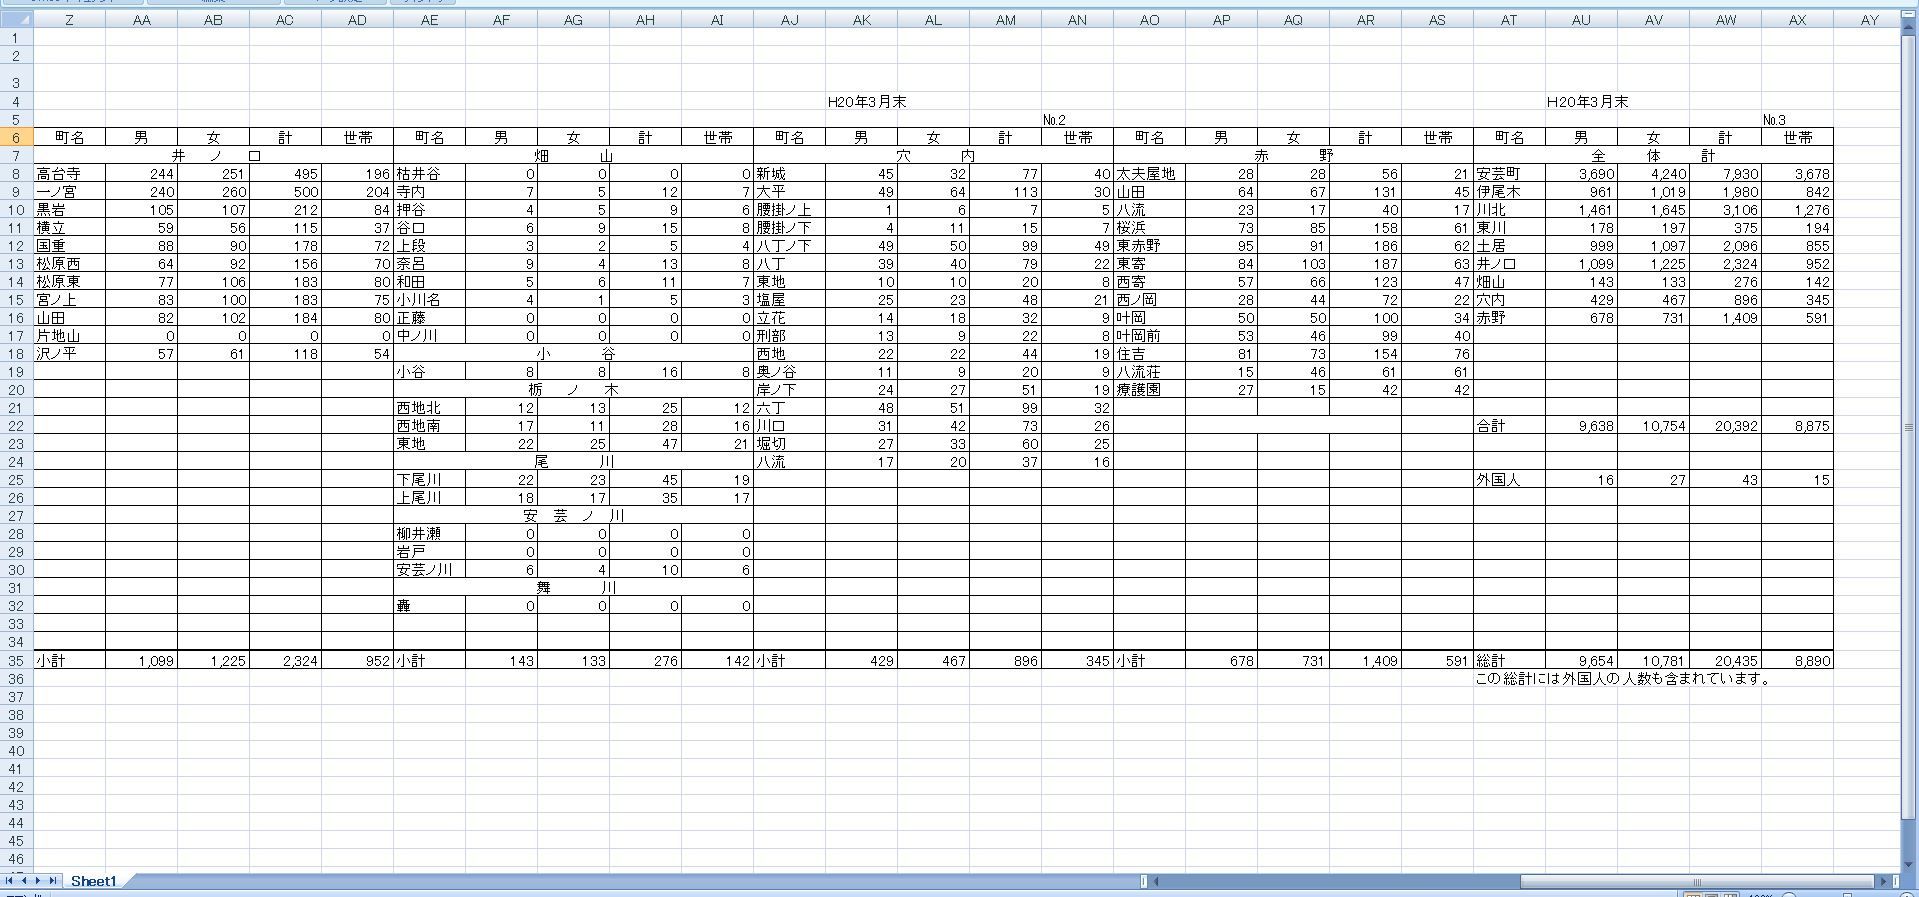1919x897 pixels.
Task: Click the grand total value 20,435
Action: click(x=1725, y=661)
